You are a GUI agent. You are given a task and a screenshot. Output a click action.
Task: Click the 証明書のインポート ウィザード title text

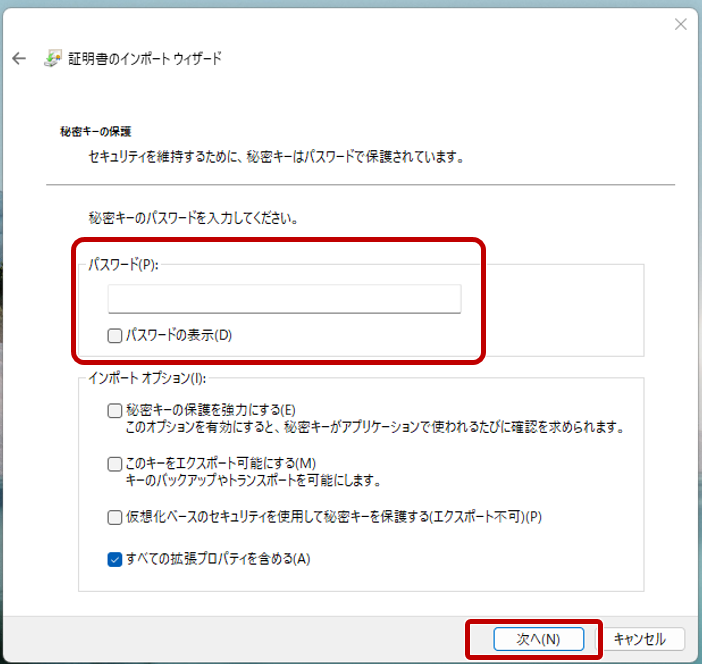(x=145, y=59)
